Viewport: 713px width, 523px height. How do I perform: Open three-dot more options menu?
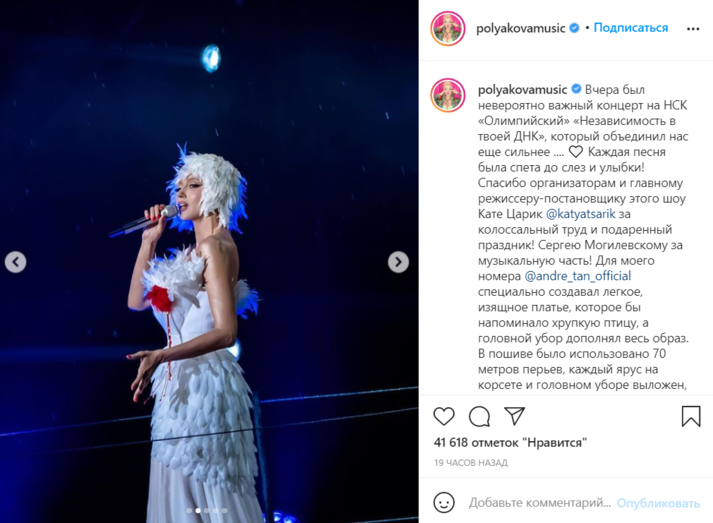pyautogui.click(x=693, y=29)
